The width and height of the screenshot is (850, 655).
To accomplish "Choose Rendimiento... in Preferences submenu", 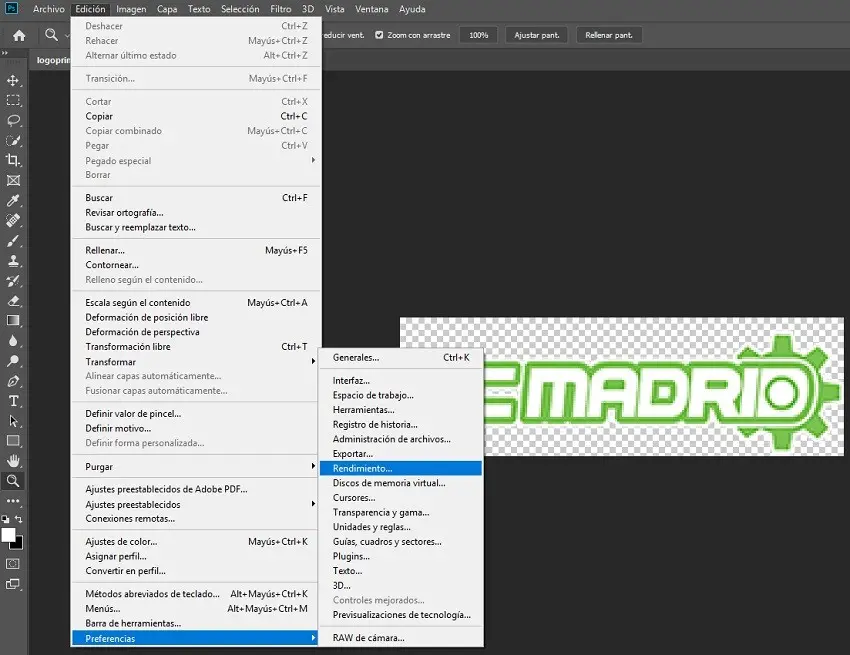I will [401, 468].
